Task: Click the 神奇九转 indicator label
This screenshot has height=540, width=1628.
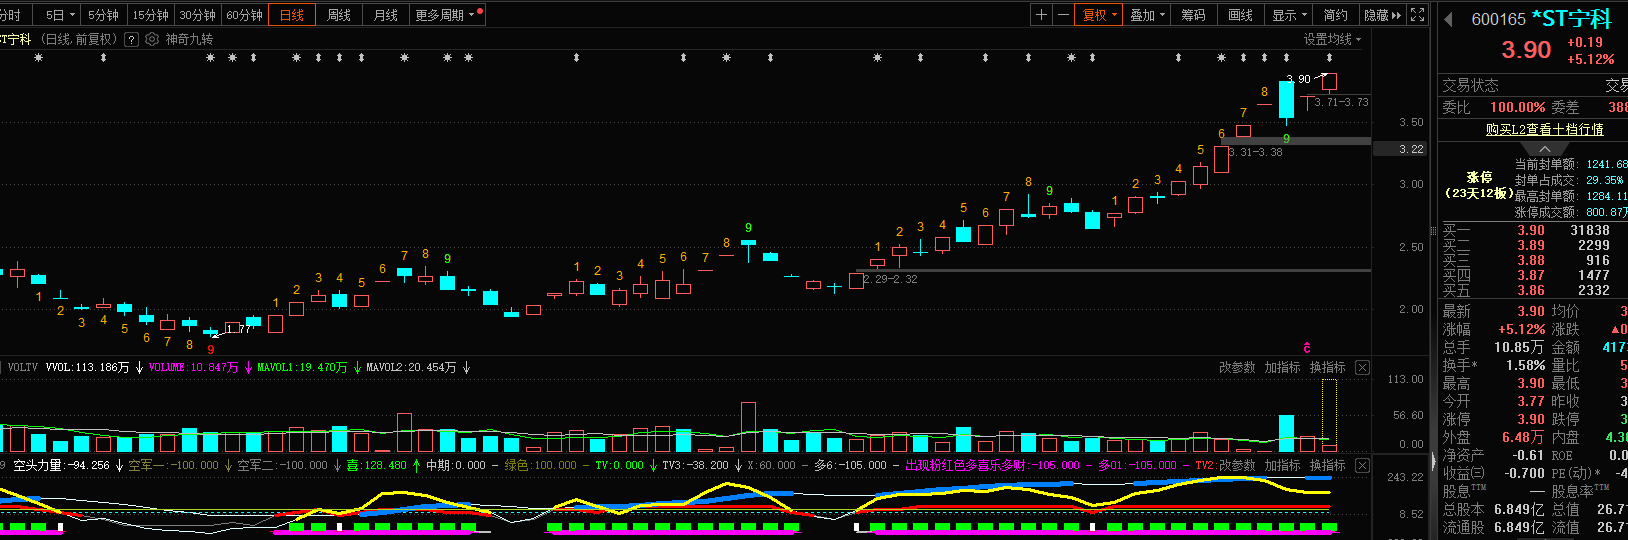Action: pos(189,39)
